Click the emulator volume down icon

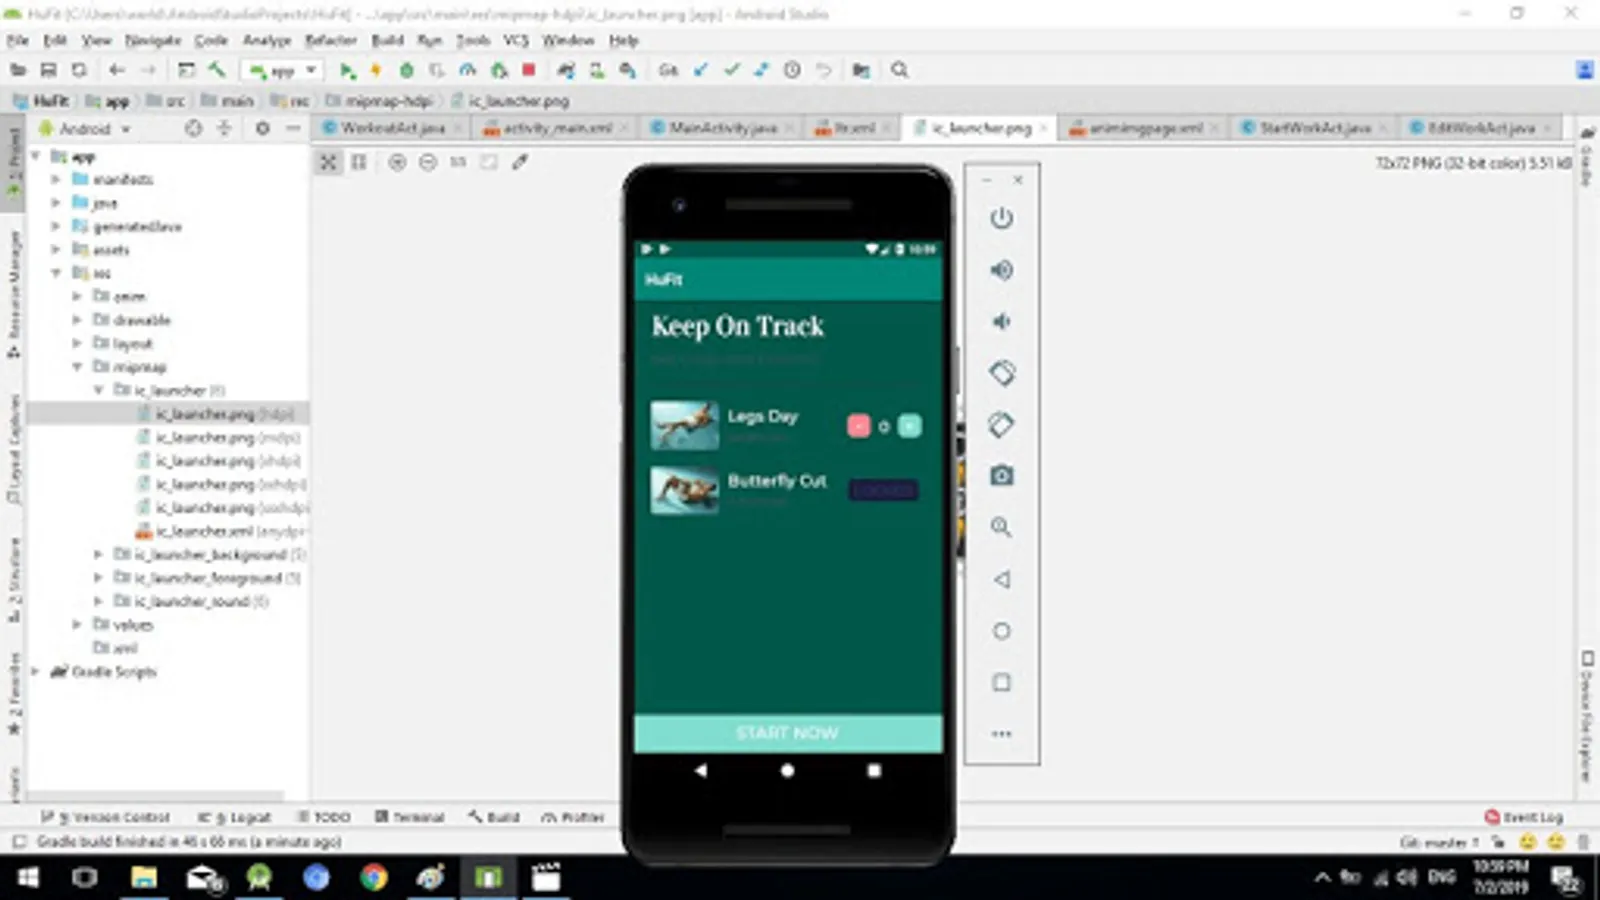point(1001,321)
